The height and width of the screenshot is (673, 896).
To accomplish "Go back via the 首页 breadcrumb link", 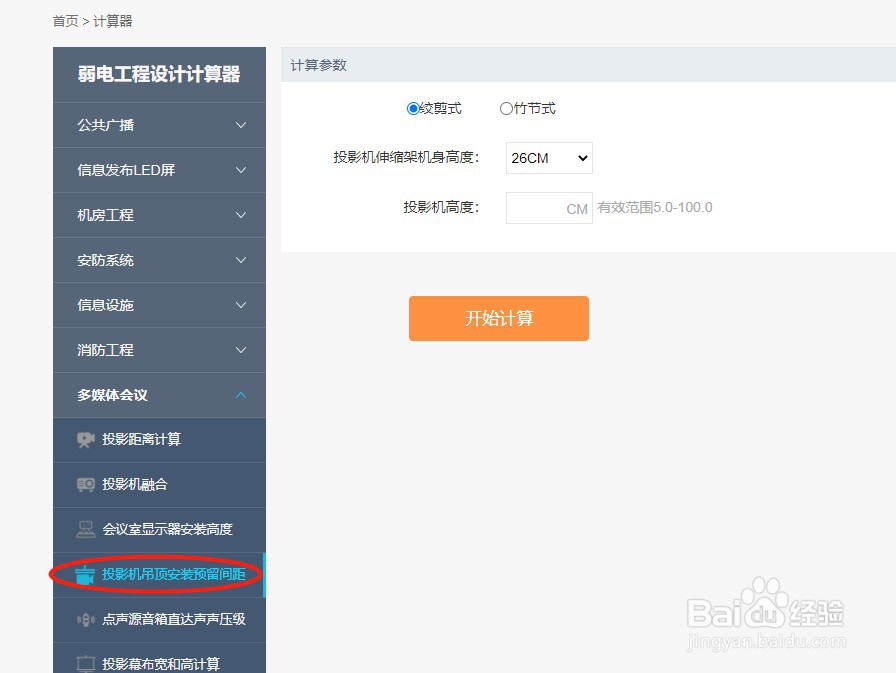I will click(x=64, y=20).
